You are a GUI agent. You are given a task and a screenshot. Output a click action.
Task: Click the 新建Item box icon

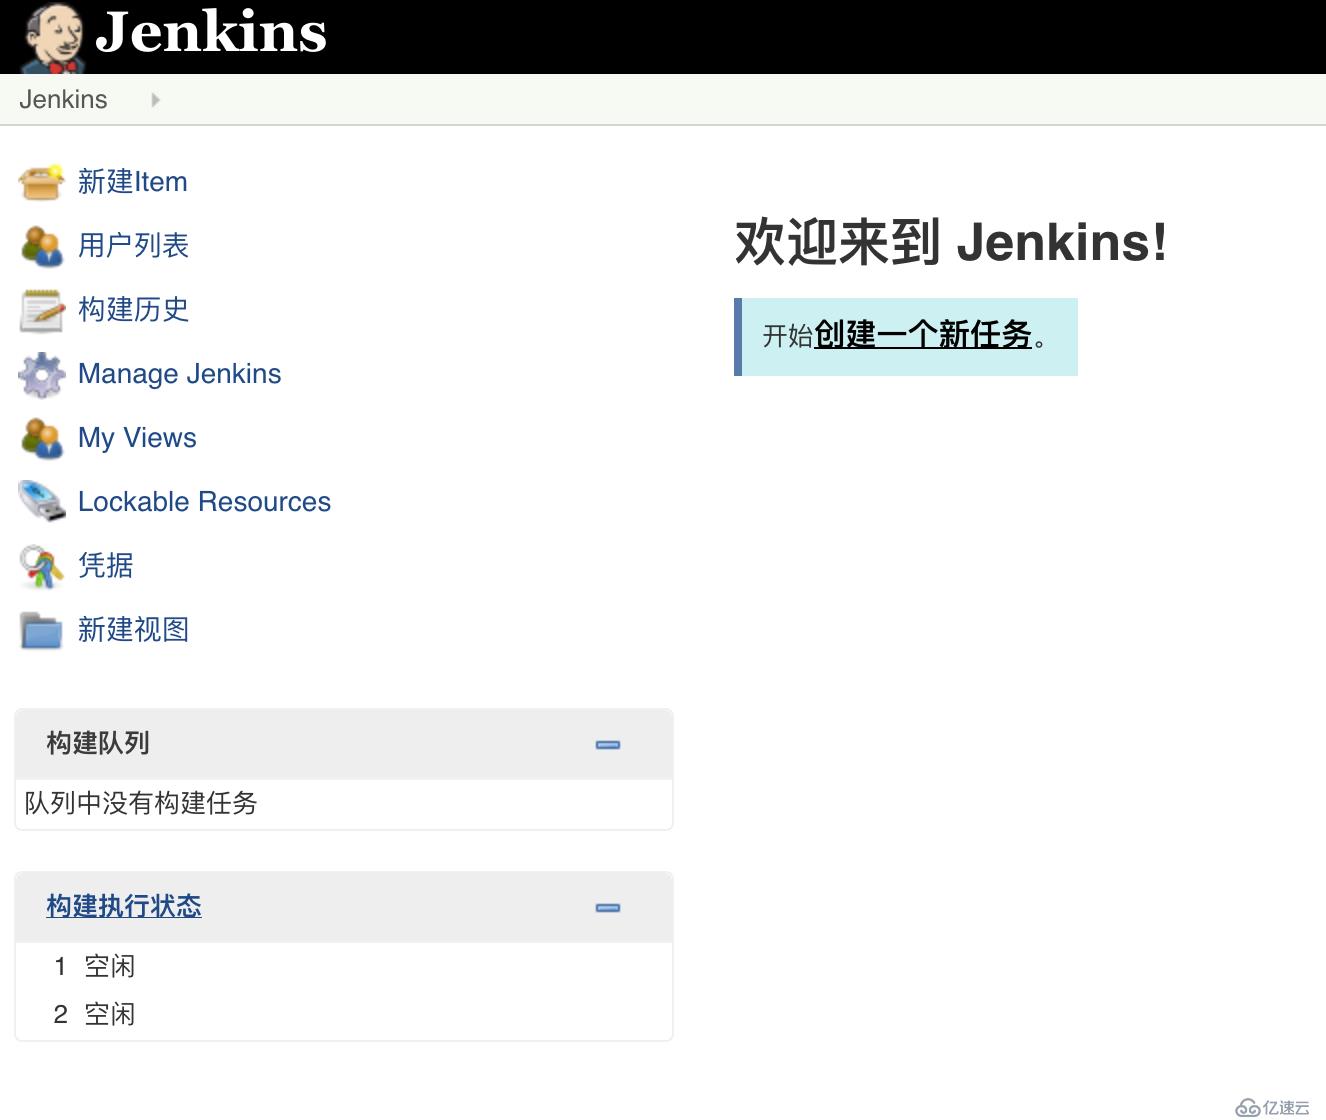coord(41,182)
